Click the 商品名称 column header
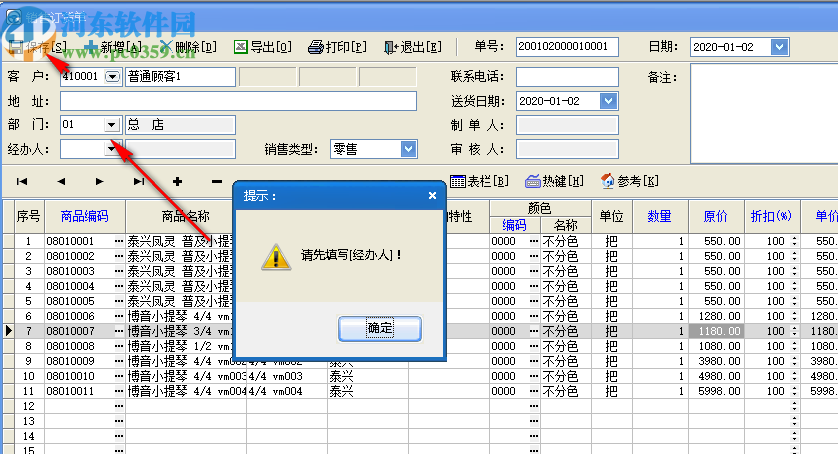 [185, 216]
